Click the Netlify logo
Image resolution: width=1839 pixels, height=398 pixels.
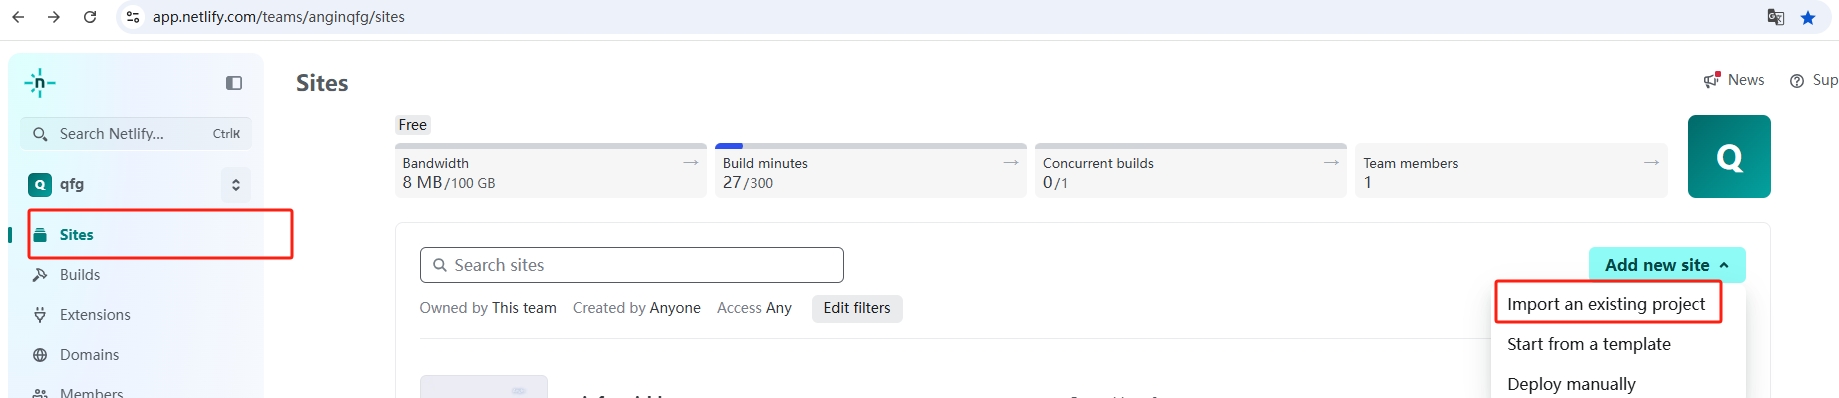(40, 83)
